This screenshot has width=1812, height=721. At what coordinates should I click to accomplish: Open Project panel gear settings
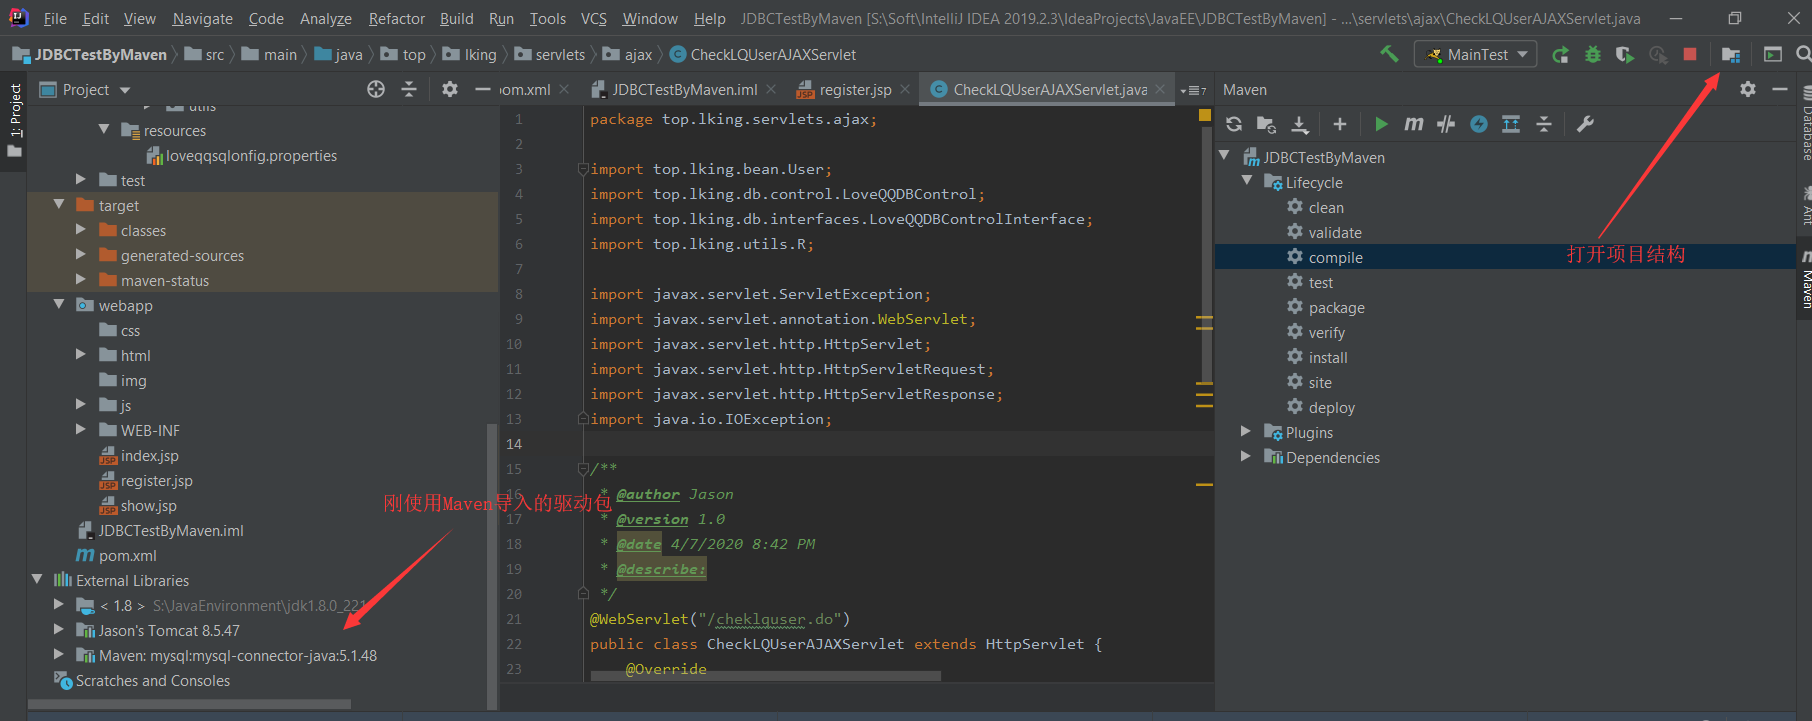450,89
